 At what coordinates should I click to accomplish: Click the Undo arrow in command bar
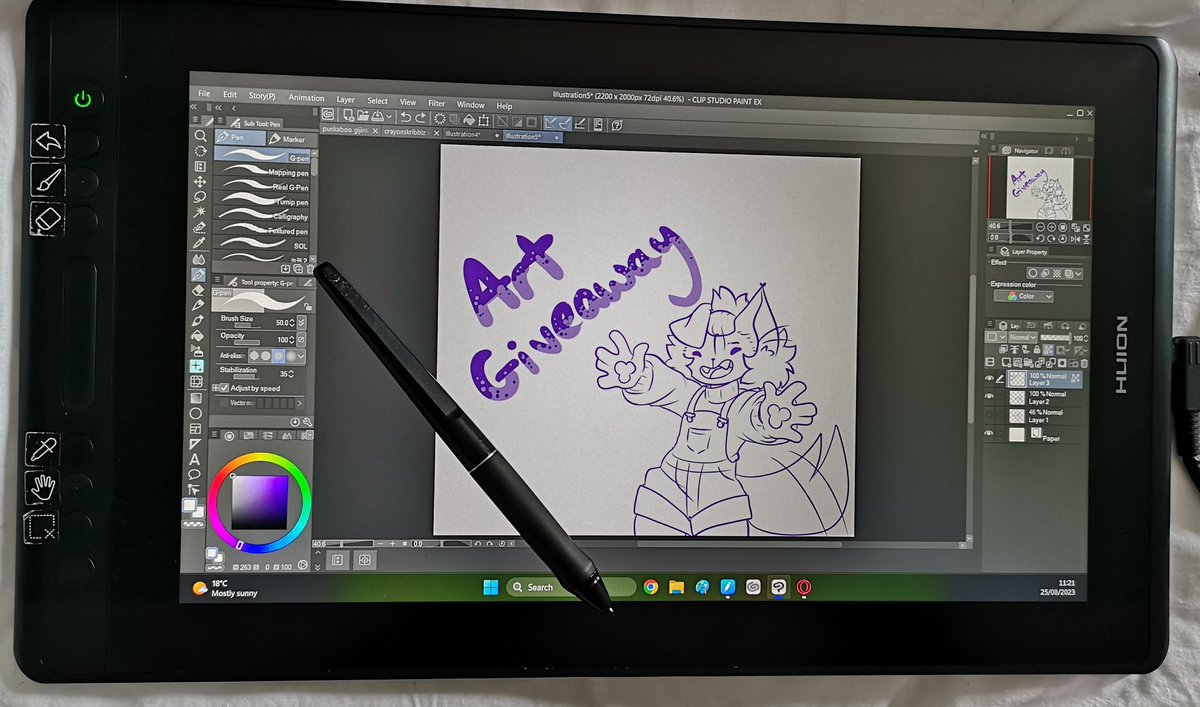[407, 119]
